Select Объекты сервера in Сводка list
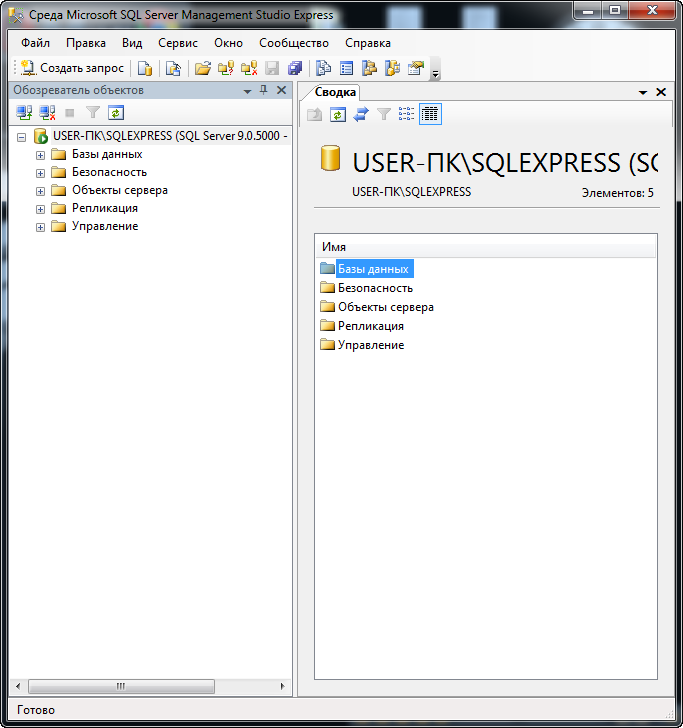The image size is (683, 728). [386, 307]
